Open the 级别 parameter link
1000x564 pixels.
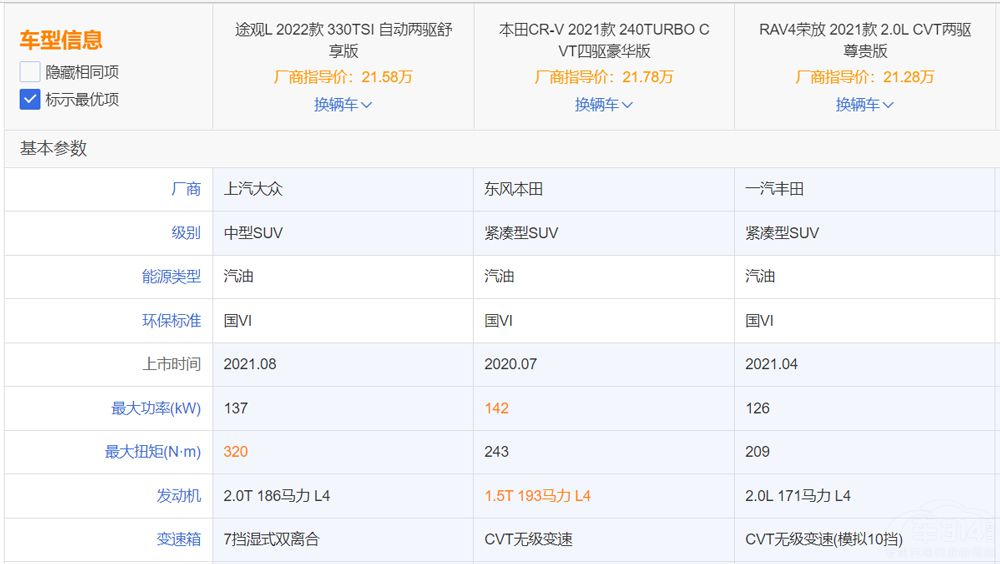coord(186,233)
